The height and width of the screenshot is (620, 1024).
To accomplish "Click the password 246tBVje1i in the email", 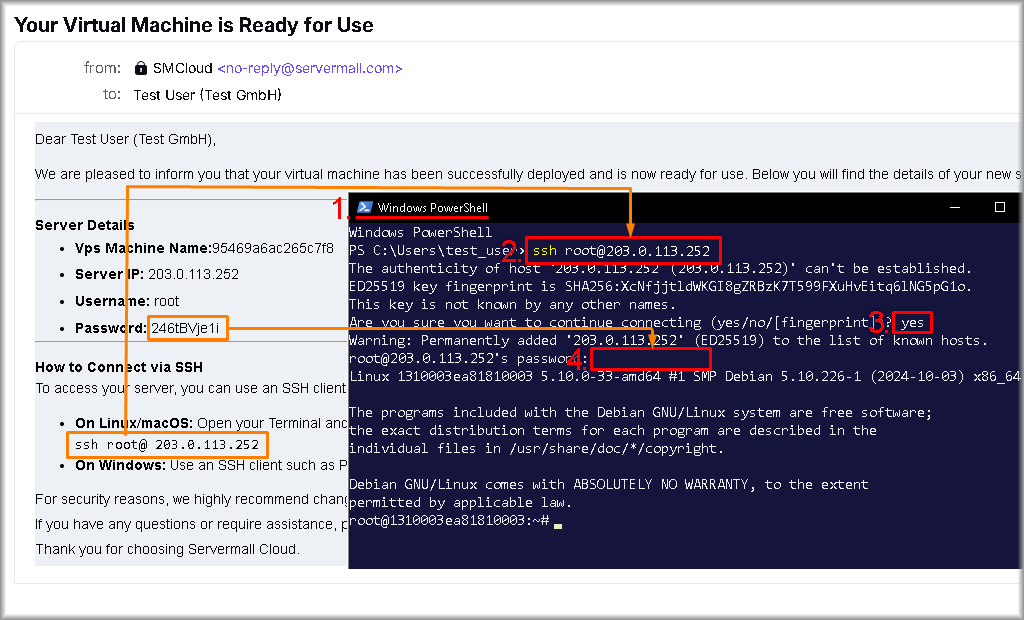I will pos(188,328).
